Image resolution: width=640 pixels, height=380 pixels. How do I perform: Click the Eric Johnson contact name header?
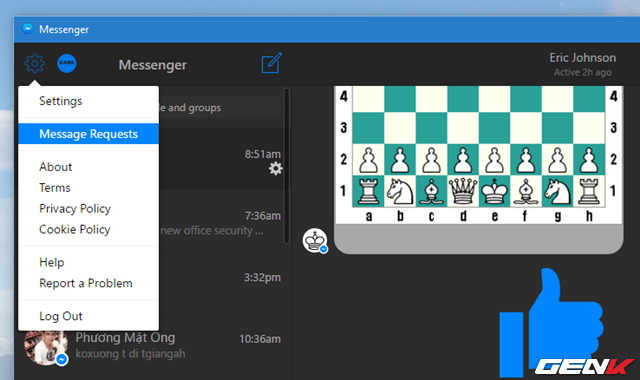[x=582, y=58]
